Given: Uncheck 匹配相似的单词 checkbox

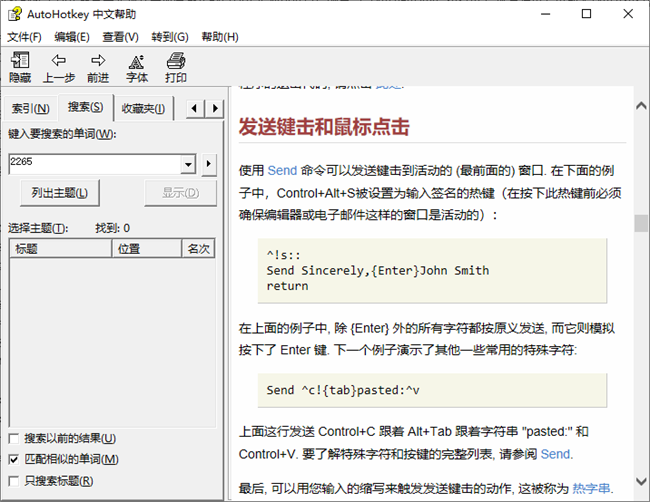Looking at the screenshot, I should (14, 460).
